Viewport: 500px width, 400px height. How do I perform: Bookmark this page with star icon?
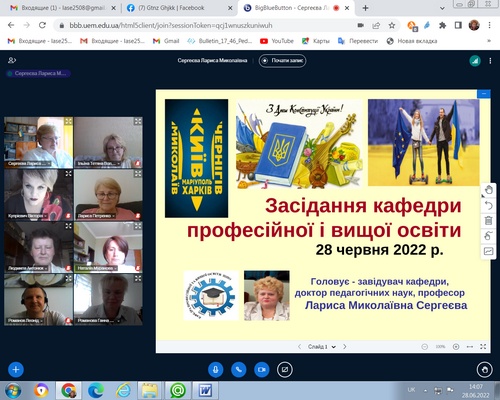[392, 25]
